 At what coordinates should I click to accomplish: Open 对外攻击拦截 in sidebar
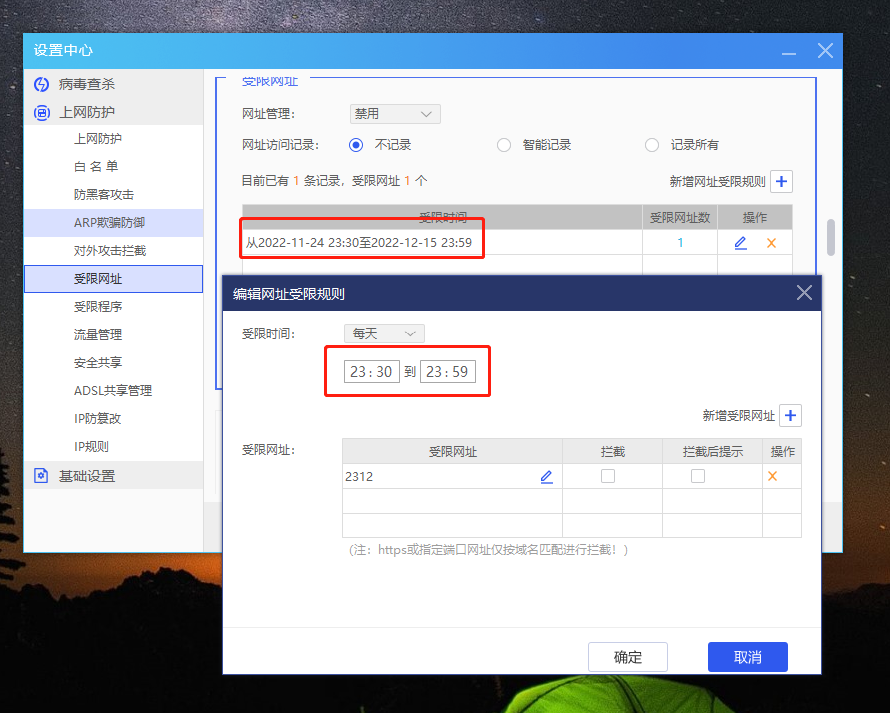[113, 250]
